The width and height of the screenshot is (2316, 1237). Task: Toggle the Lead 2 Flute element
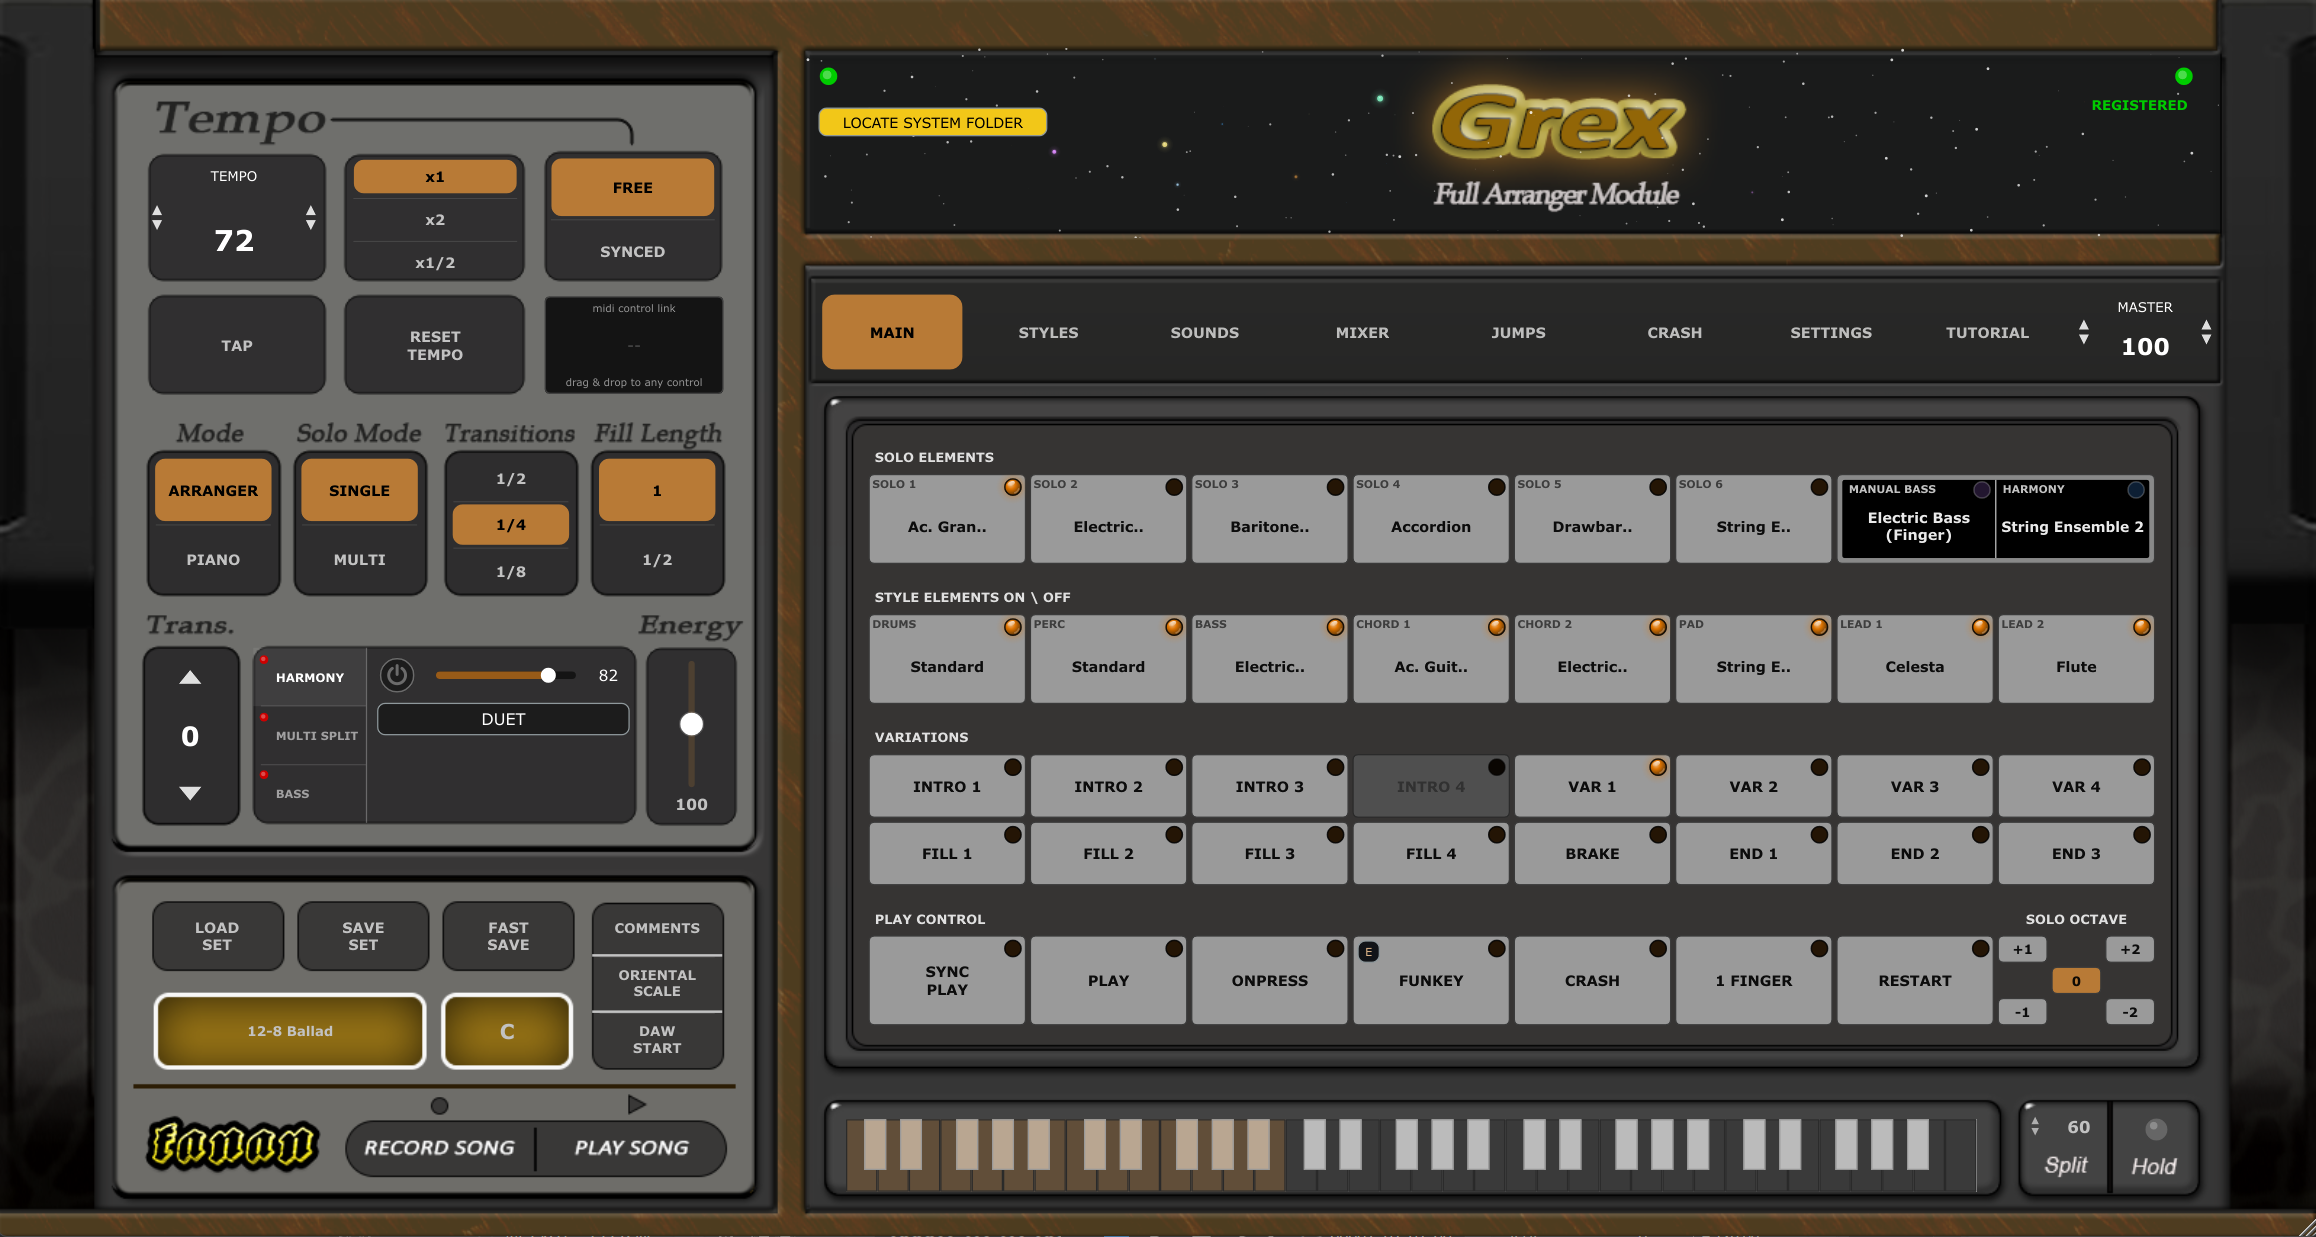(2076, 659)
